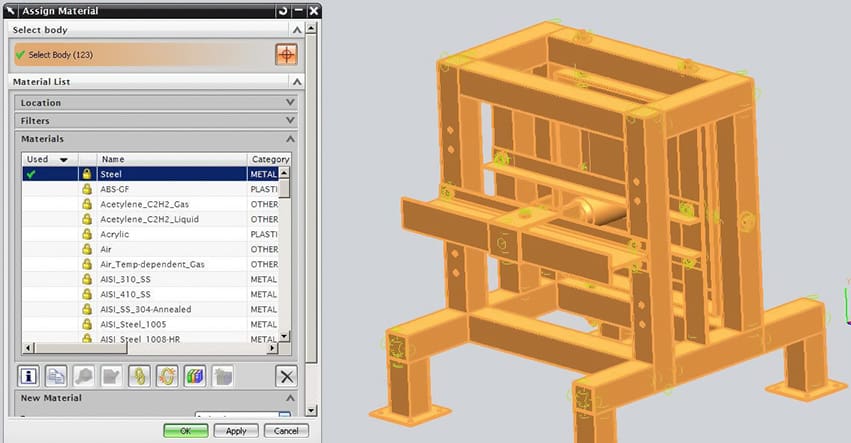Image resolution: width=851 pixels, height=443 pixels.
Task: Click the copy material icon
Action: tap(57, 375)
